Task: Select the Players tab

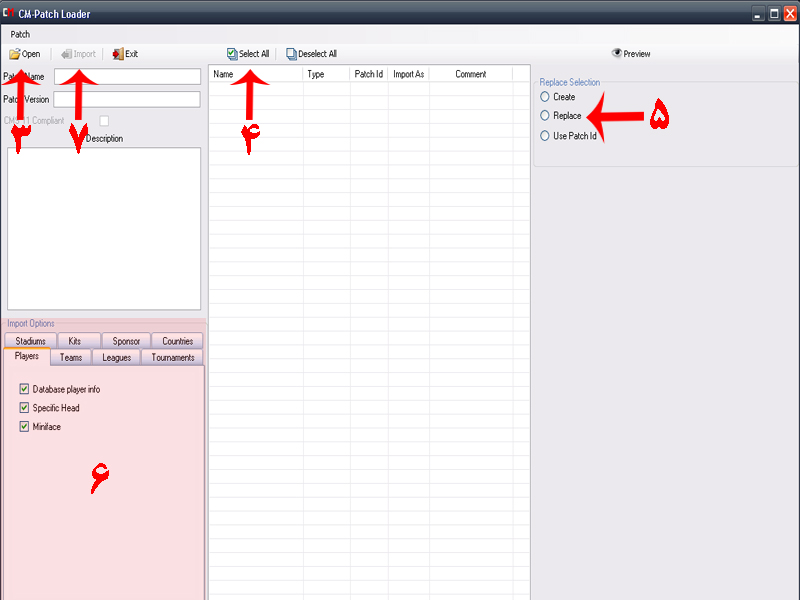Action: coord(27,356)
